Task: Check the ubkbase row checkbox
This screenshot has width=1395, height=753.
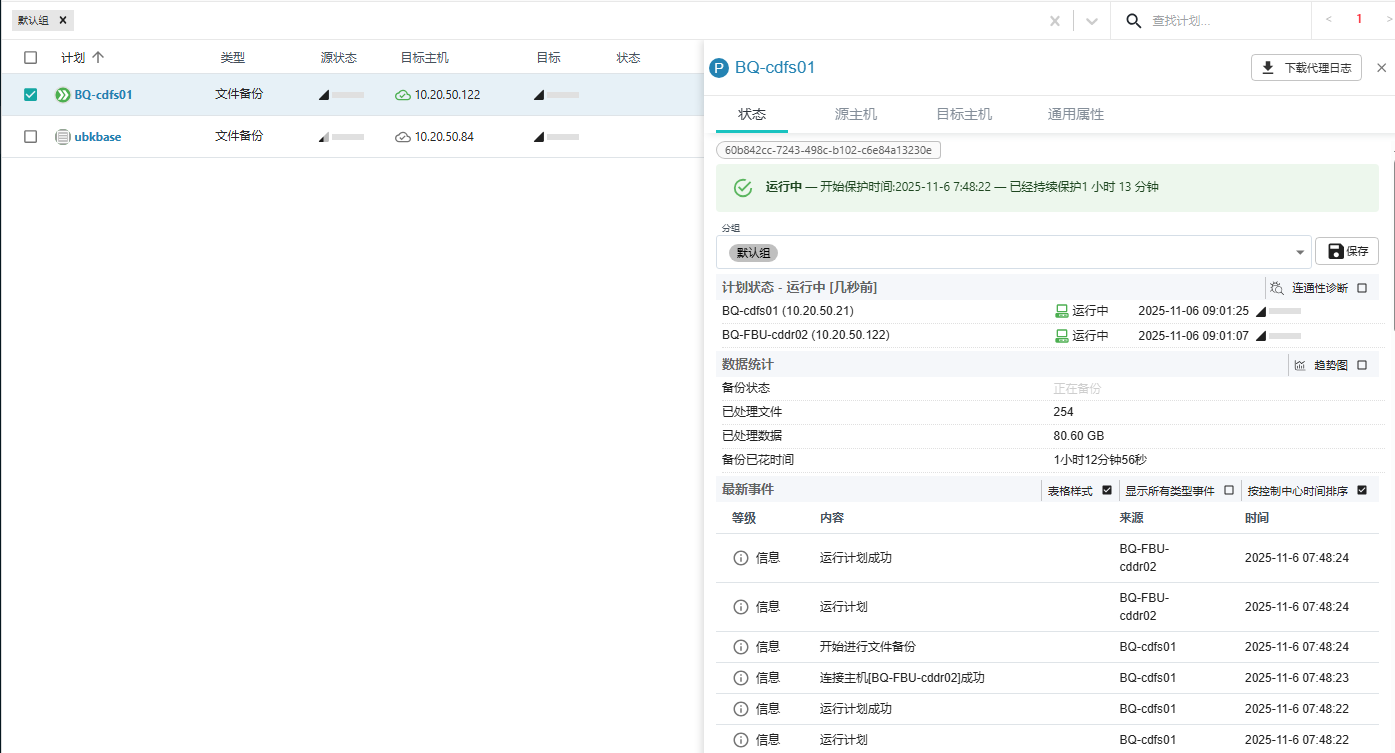Action: pyautogui.click(x=31, y=137)
